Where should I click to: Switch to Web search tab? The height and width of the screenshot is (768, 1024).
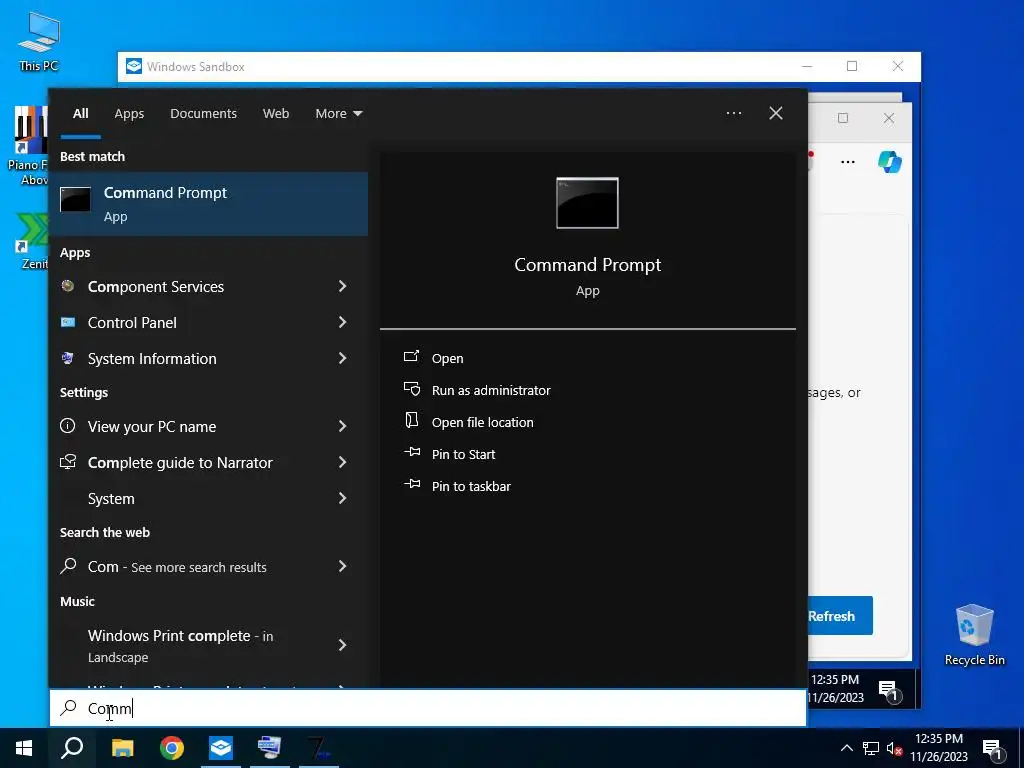tap(276, 114)
